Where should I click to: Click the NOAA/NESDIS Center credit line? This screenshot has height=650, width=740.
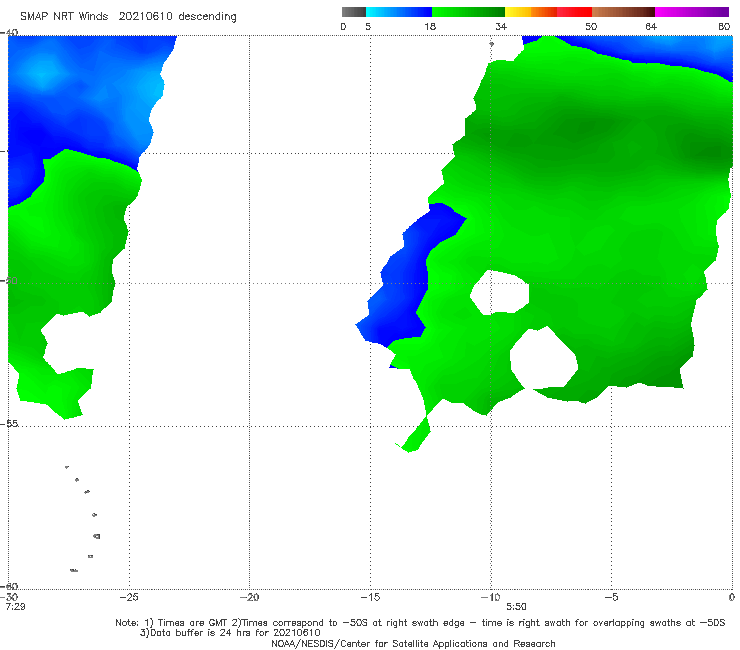click(x=413, y=643)
